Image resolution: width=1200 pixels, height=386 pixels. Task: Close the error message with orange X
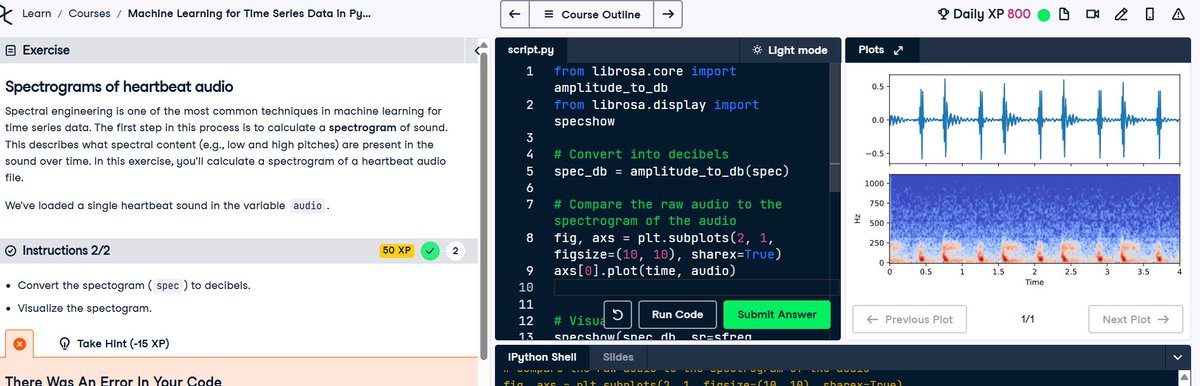click(18, 344)
